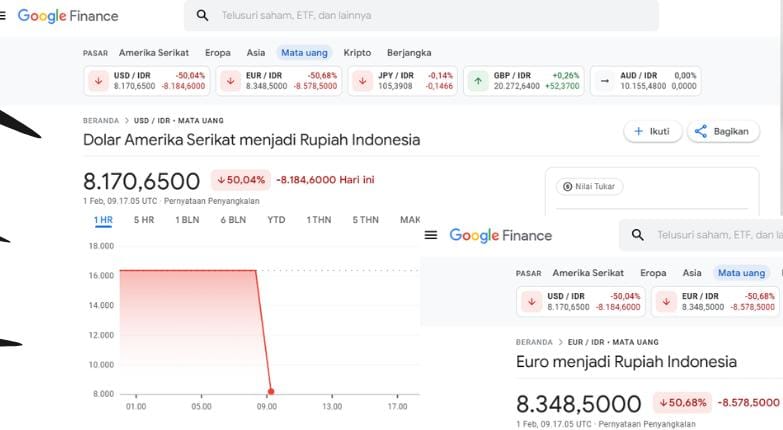Screen dimensions: 783x430
Task: Click the search magnifier icon in top bar
Action: 202,15
